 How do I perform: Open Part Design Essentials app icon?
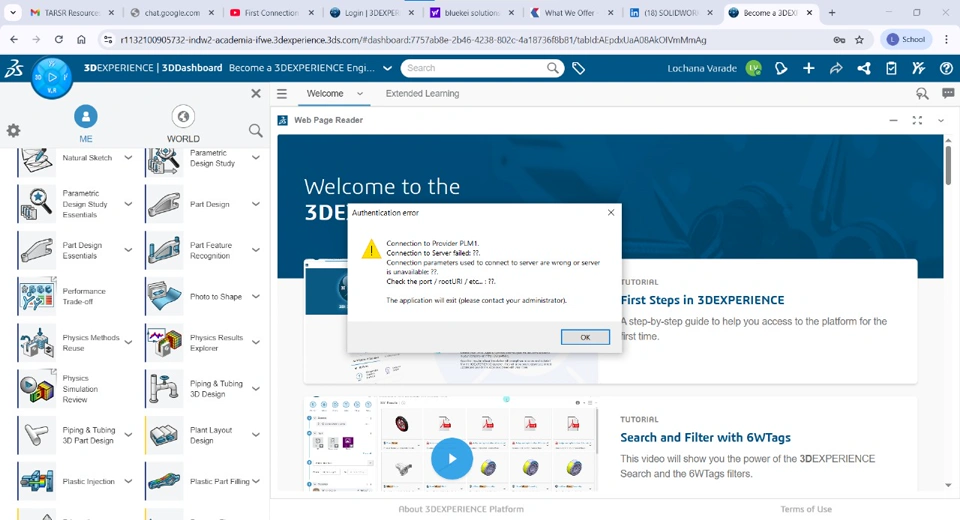click(x=37, y=250)
